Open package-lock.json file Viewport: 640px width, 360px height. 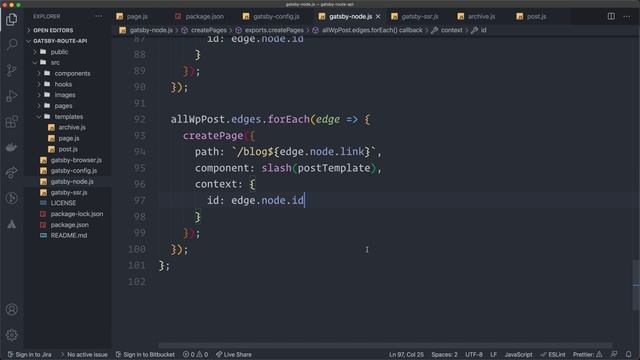77,214
